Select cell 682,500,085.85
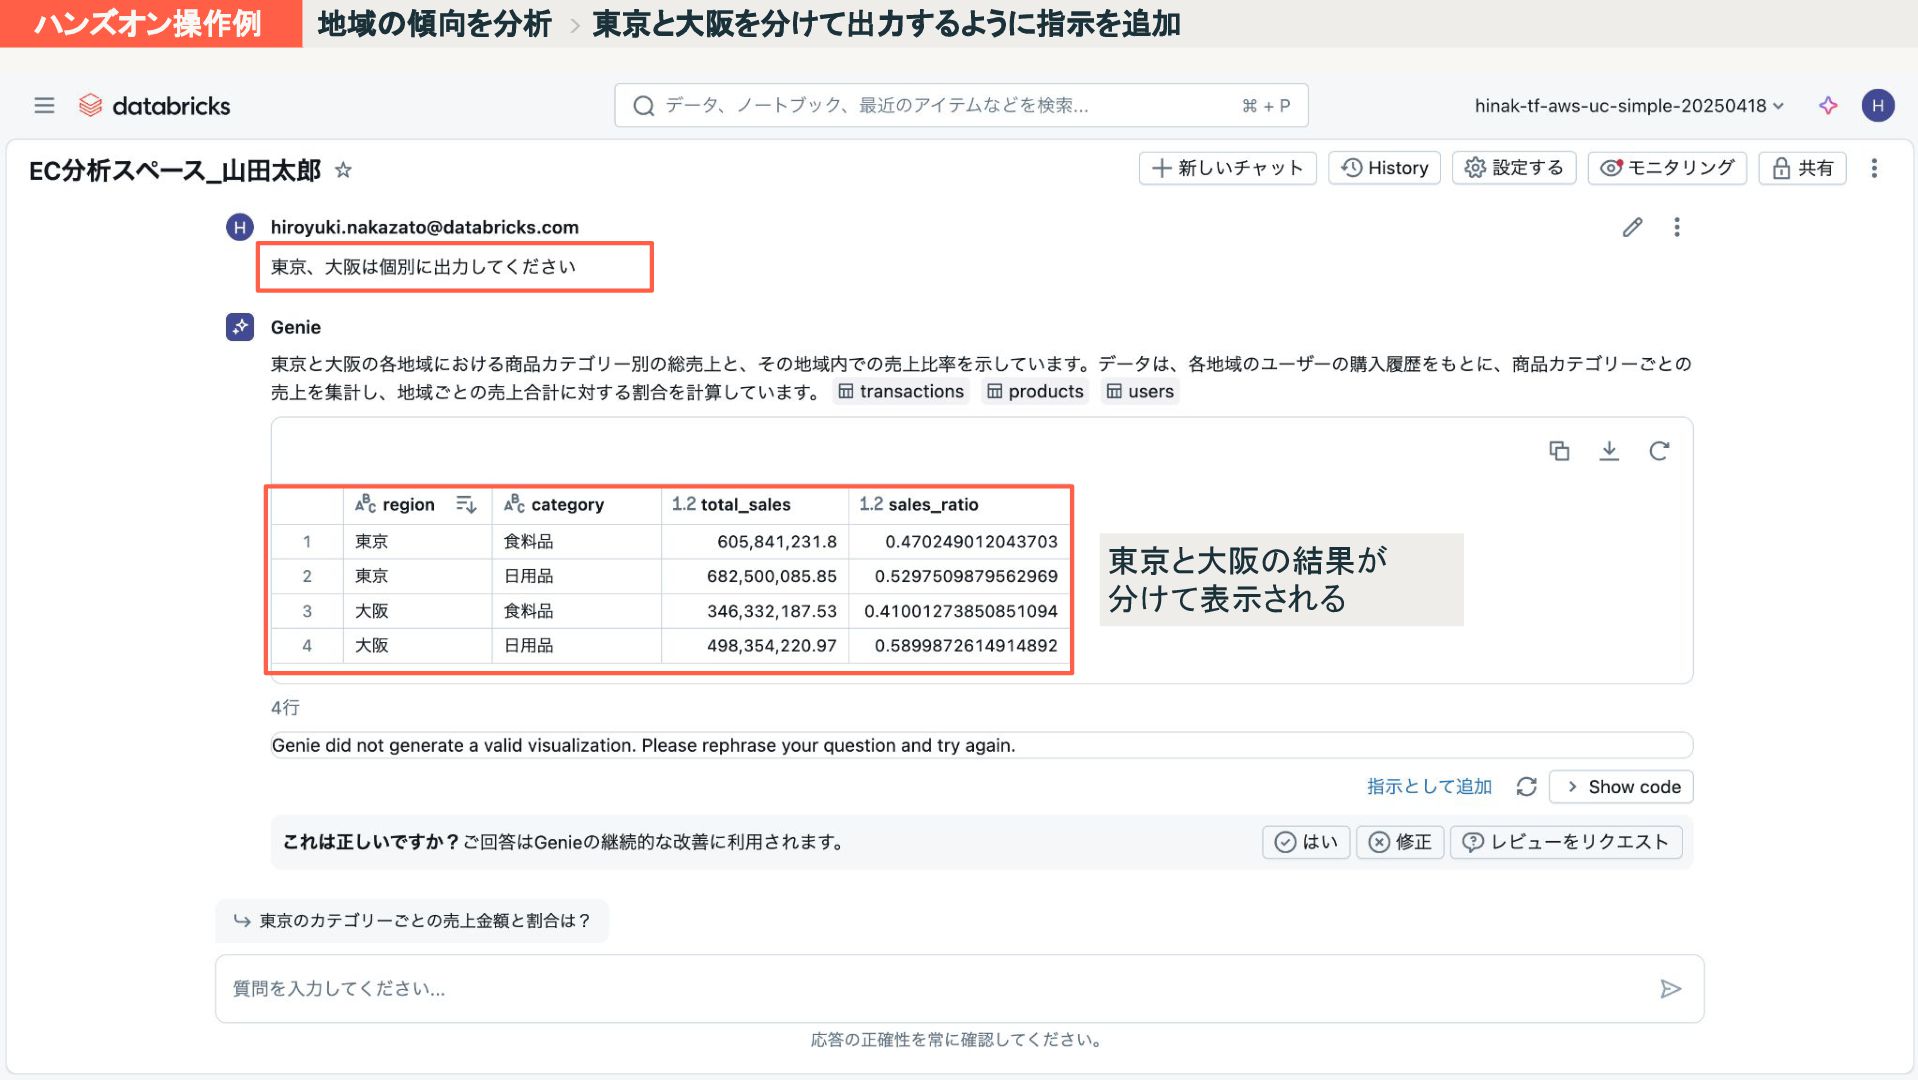Image resolution: width=1918 pixels, height=1080 pixels. click(x=754, y=577)
